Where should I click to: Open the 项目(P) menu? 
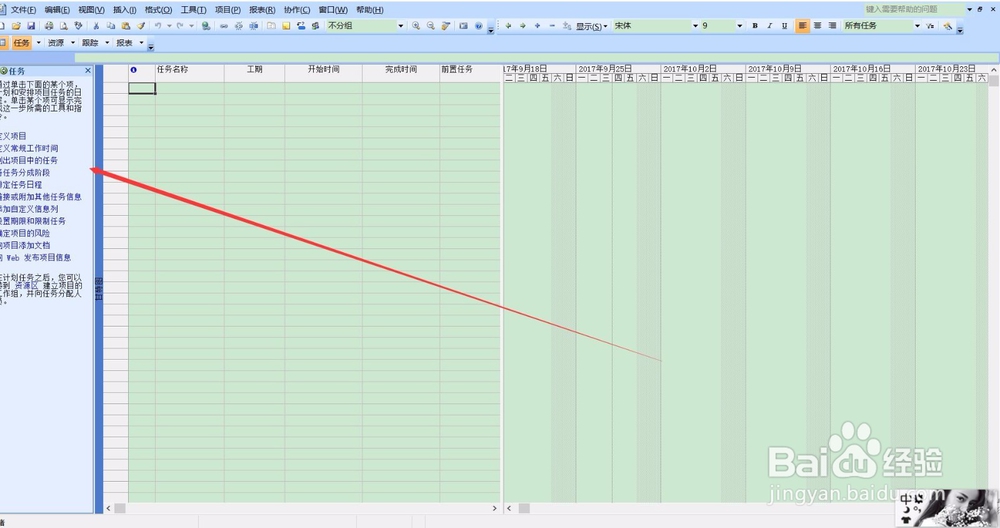[228, 10]
